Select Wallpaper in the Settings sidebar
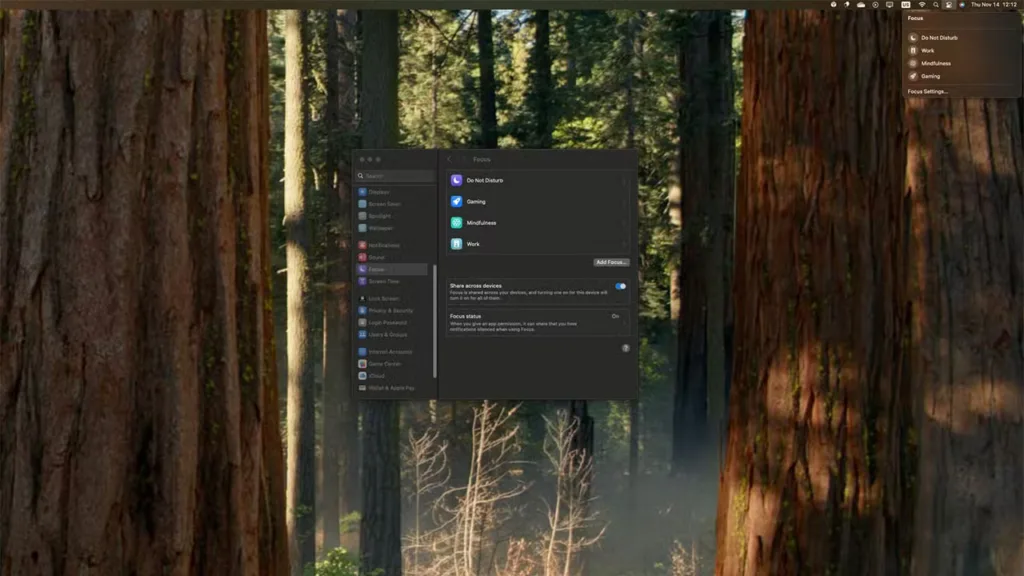The width and height of the screenshot is (1024, 576). (x=392, y=228)
